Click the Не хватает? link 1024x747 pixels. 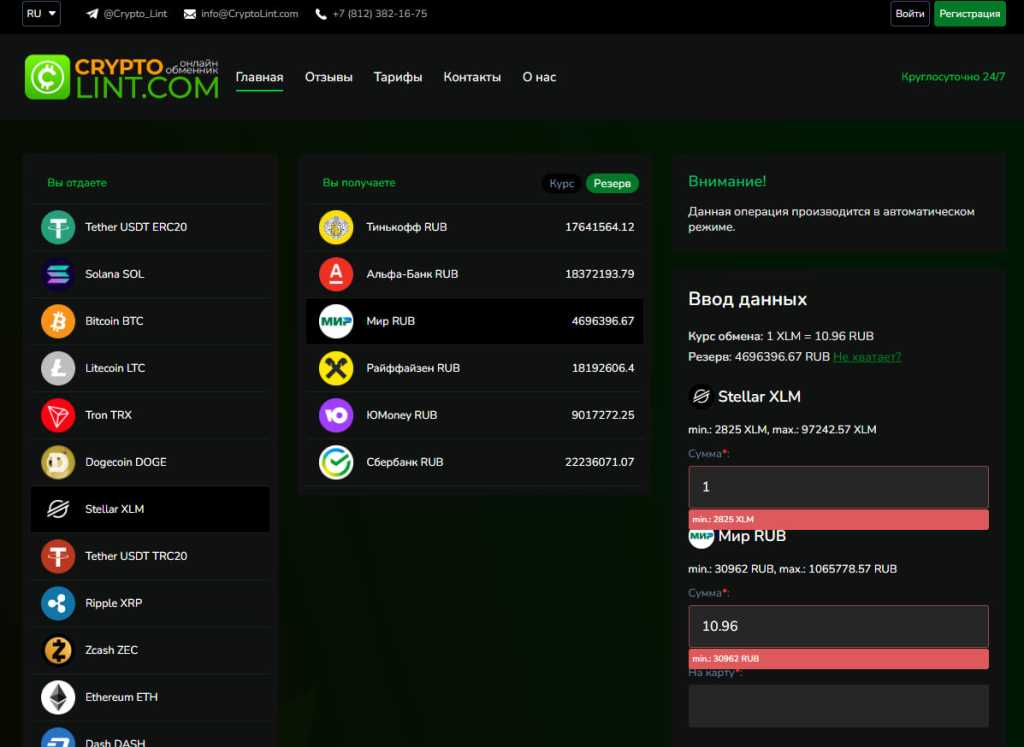coord(867,357)
